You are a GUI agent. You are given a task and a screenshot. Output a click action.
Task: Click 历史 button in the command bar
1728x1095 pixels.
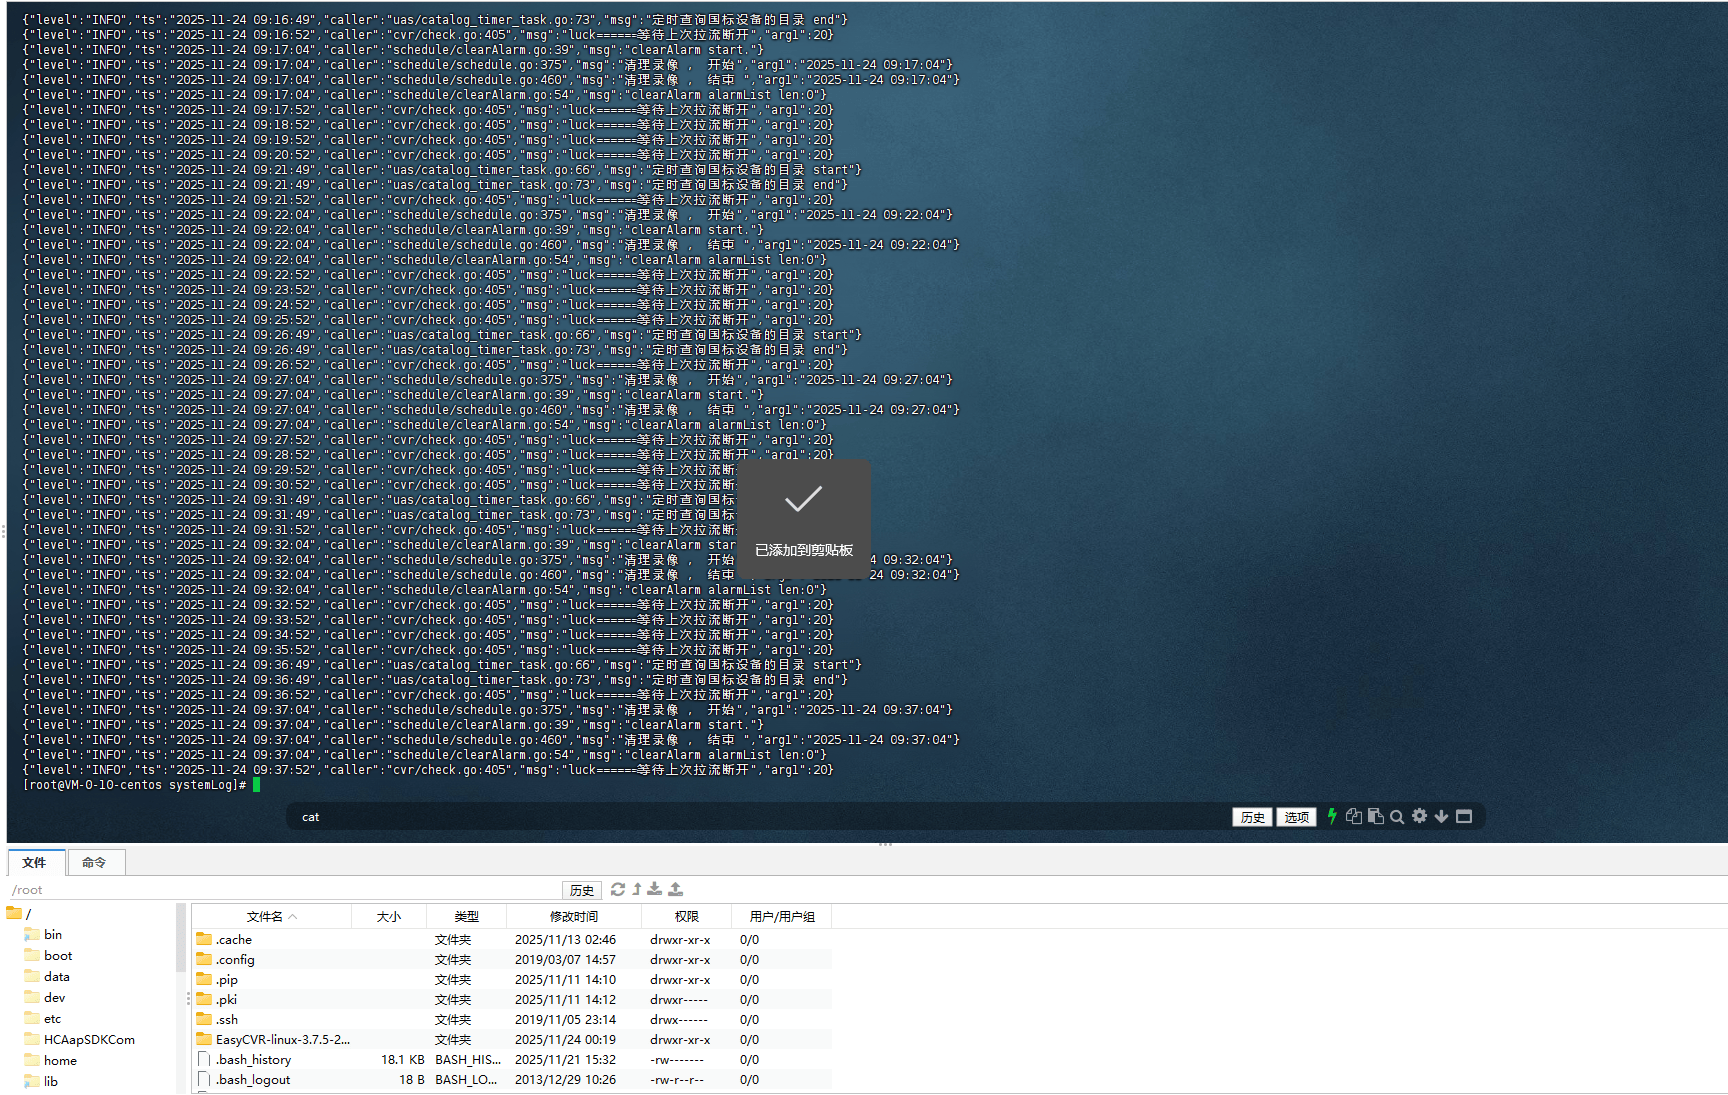coord(1252,817)
